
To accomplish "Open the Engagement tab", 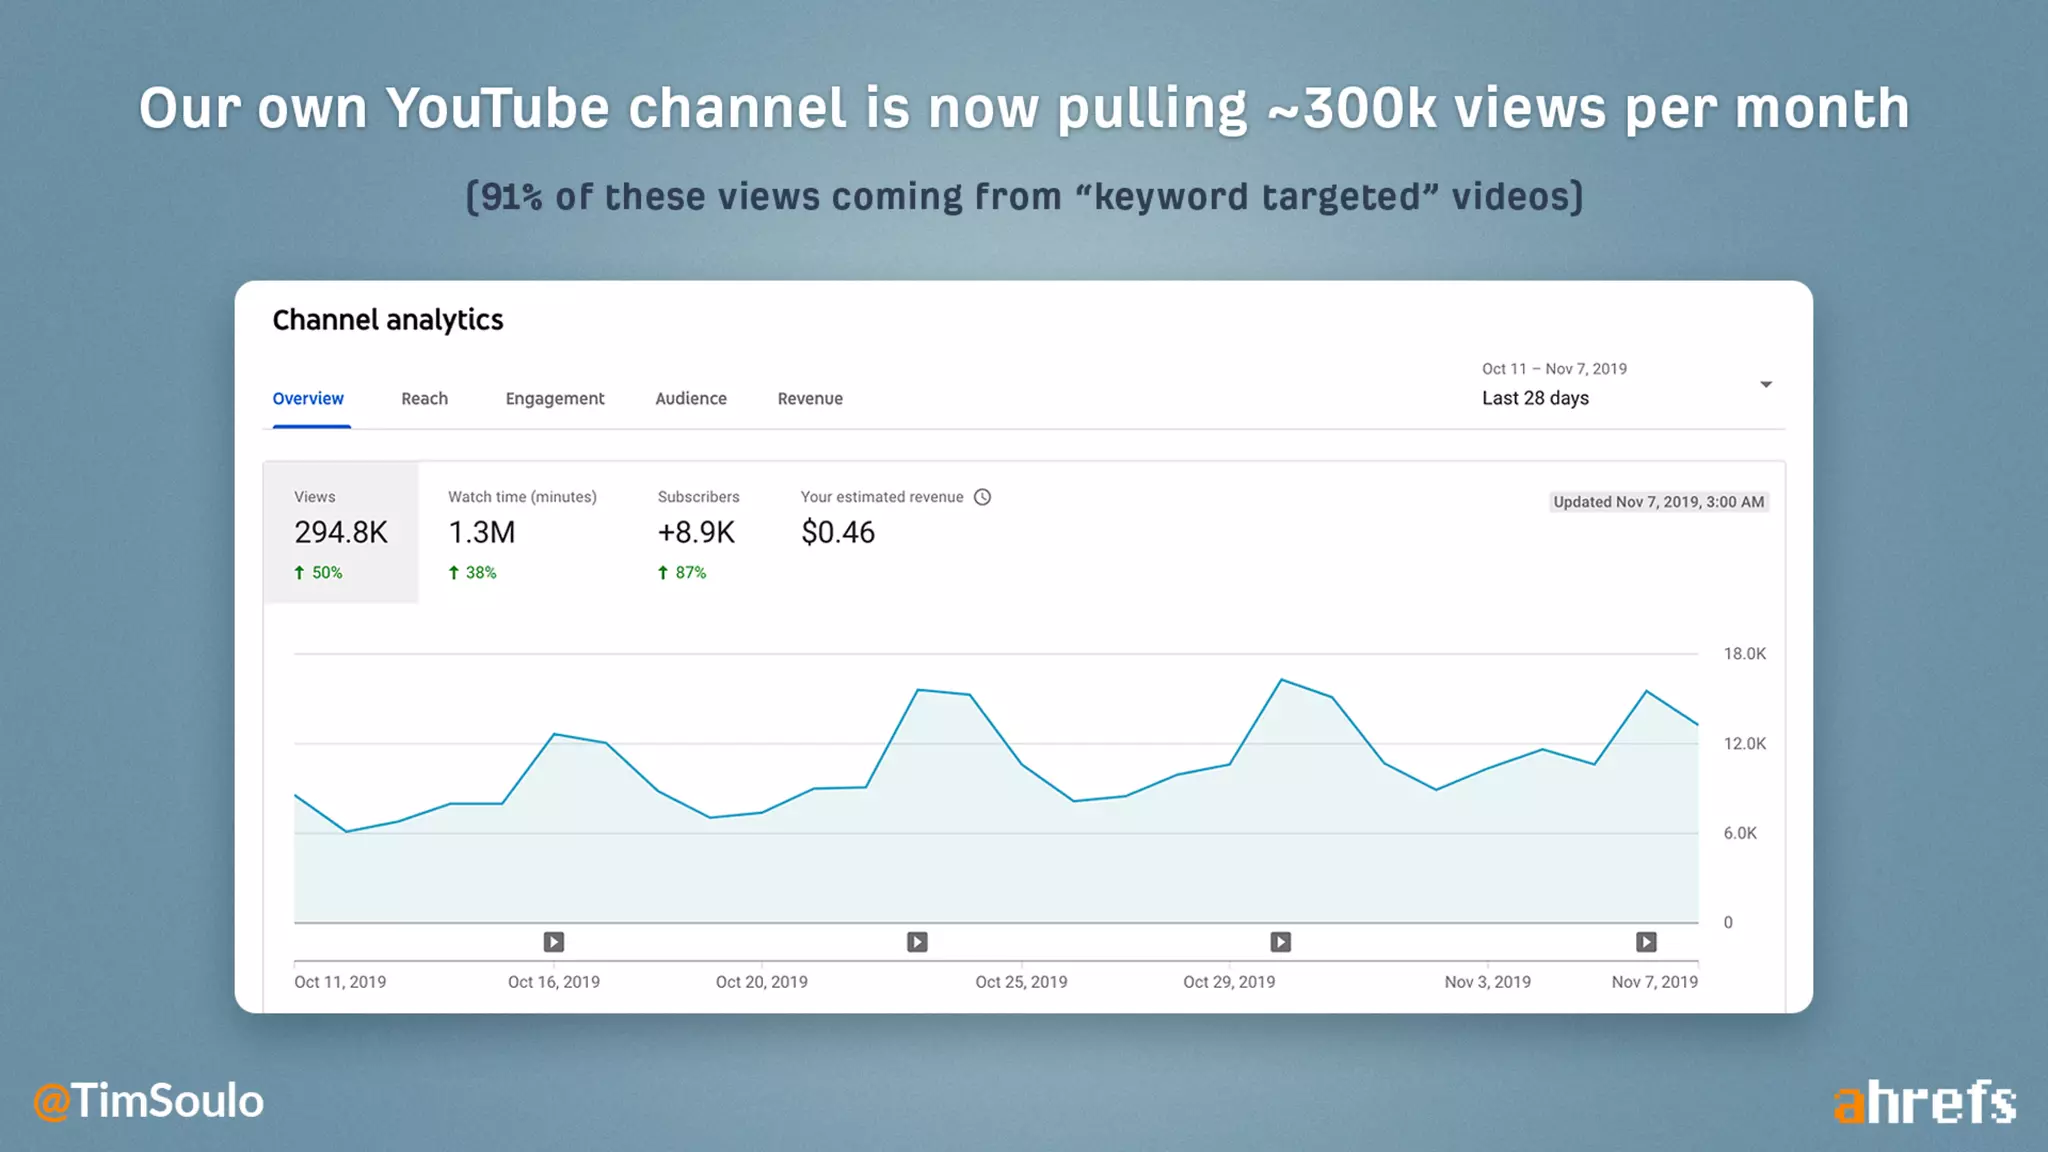I will click(554, 399).
